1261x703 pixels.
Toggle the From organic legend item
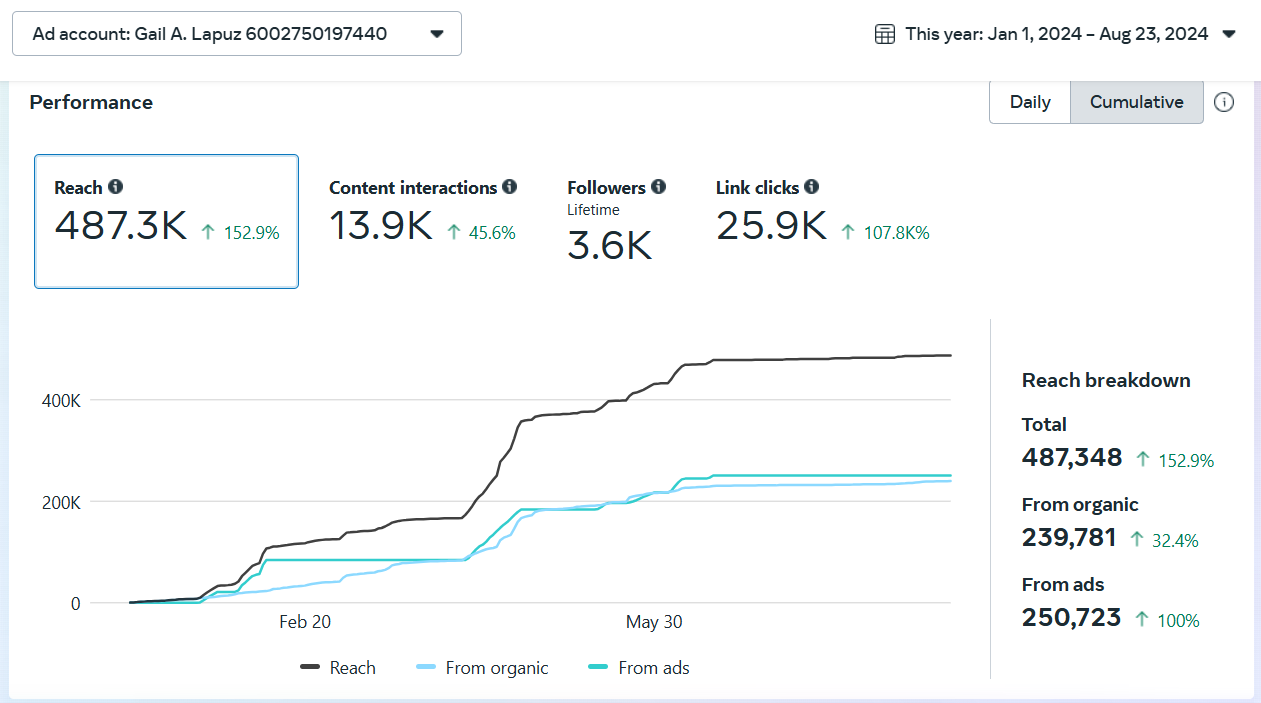pyautogui.click(x=482, y=668)
